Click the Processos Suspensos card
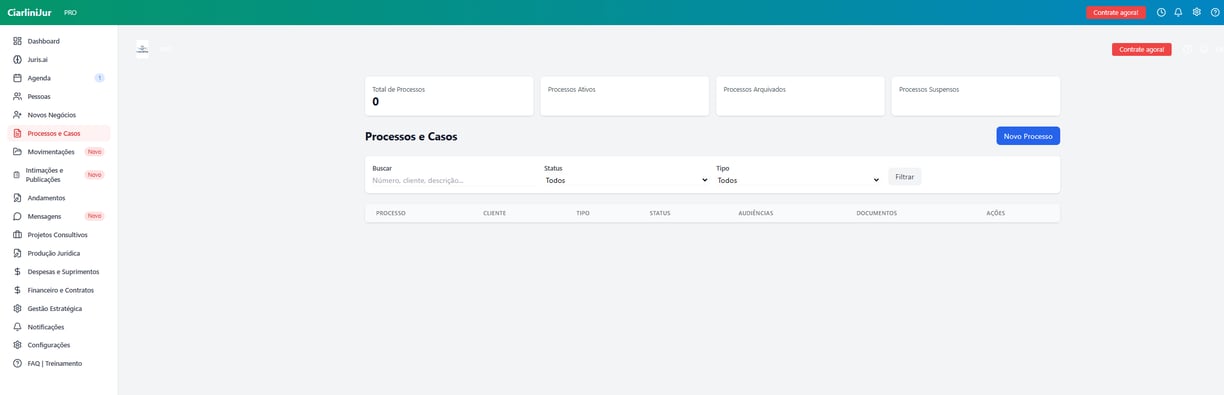 [x=976, y=96]
